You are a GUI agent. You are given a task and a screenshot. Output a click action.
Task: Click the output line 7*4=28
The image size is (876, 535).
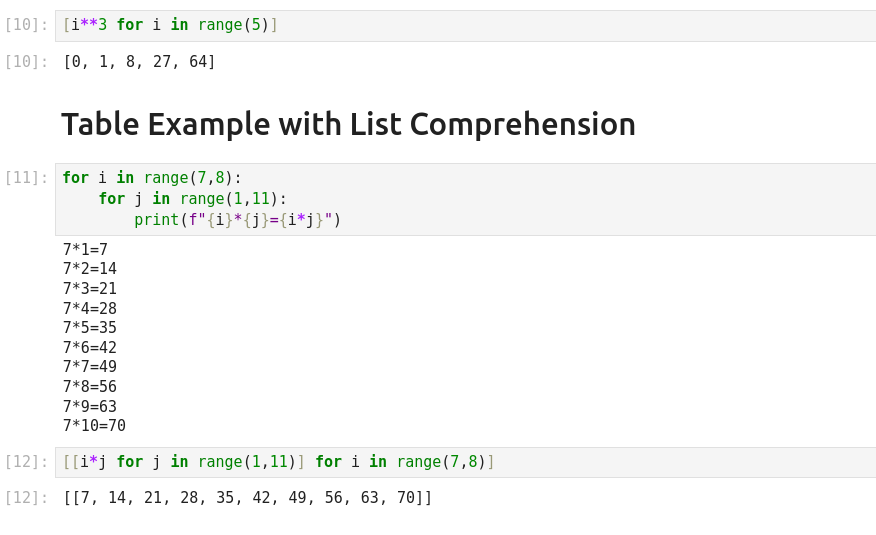point(90,309)
